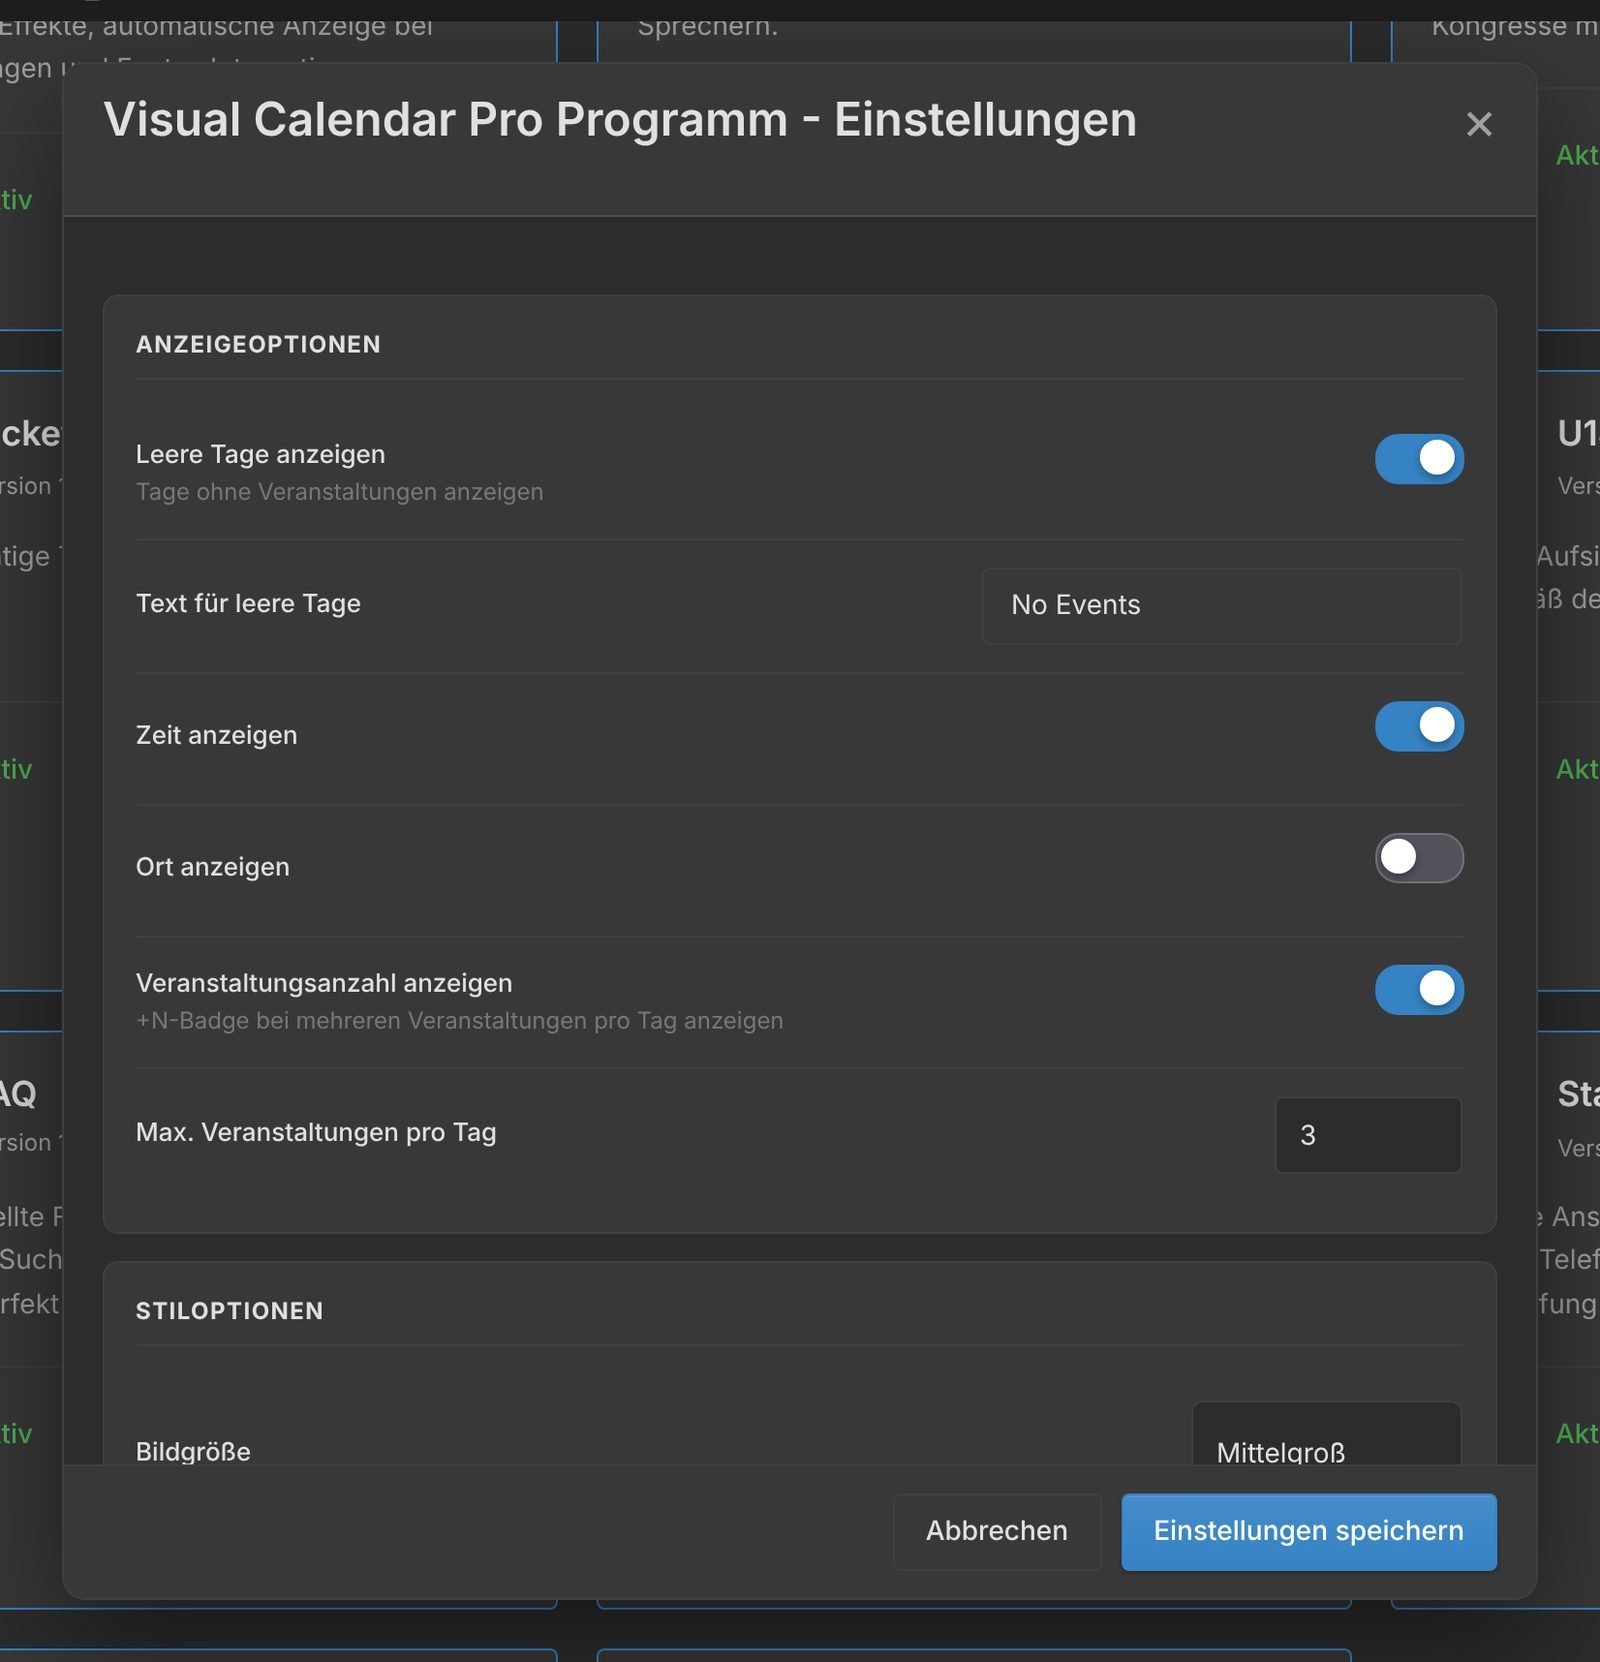Click the dialog title 'Visual Calendar Pro Programm - Einstellungen'
Screen dimensions: 1600x1662
[x=620, y=120]
